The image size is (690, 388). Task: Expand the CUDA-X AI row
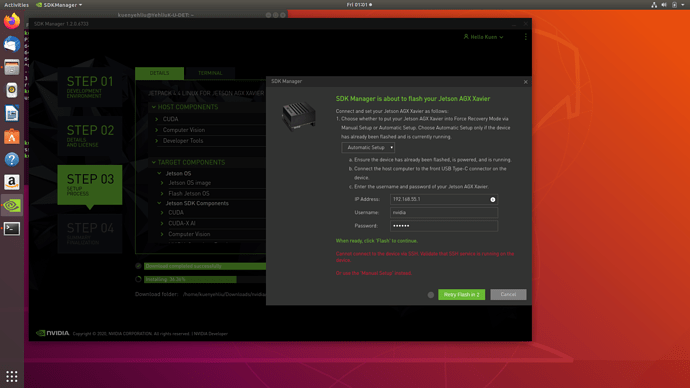point(162,223)
